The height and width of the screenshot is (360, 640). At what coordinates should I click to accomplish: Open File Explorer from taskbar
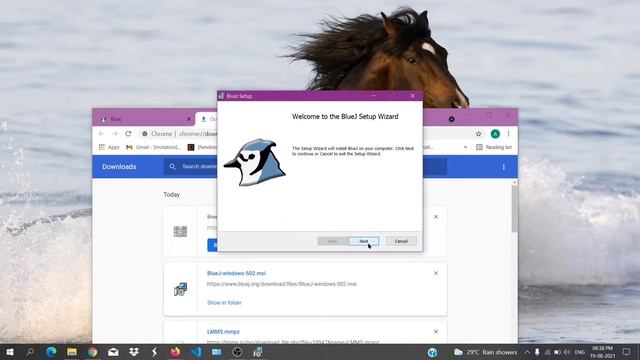72,352
